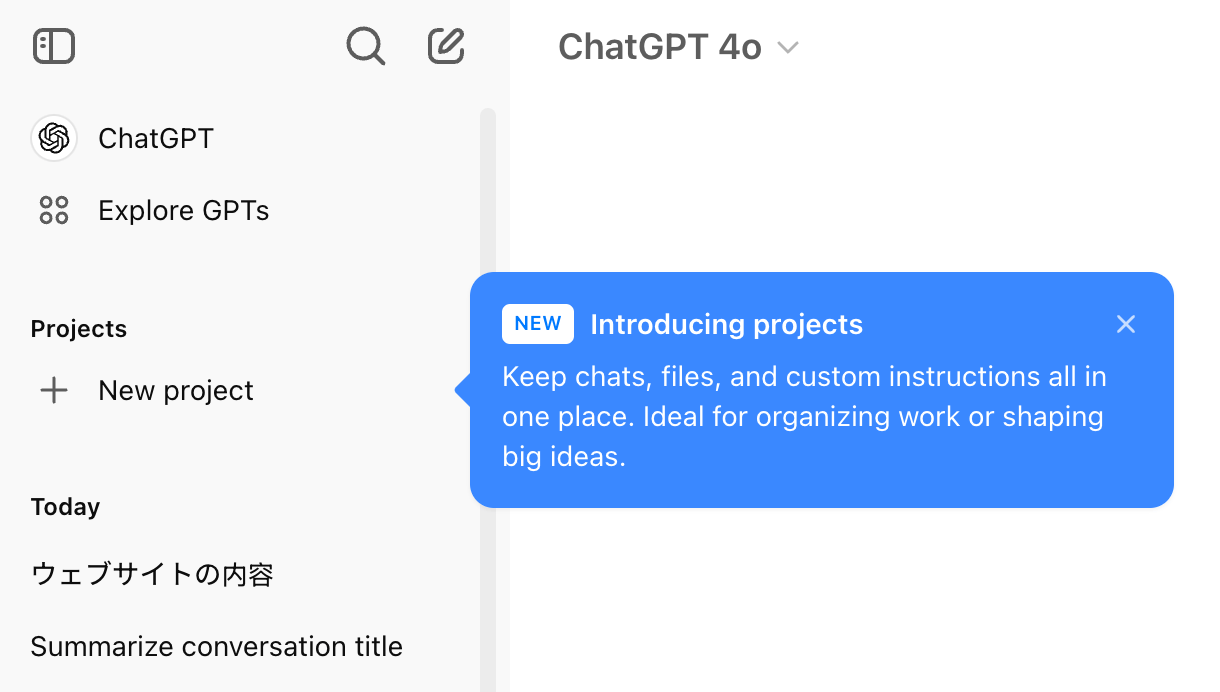Open the Summarize conversation title chat
The image size is (1220, 692).
coord(216,646)
